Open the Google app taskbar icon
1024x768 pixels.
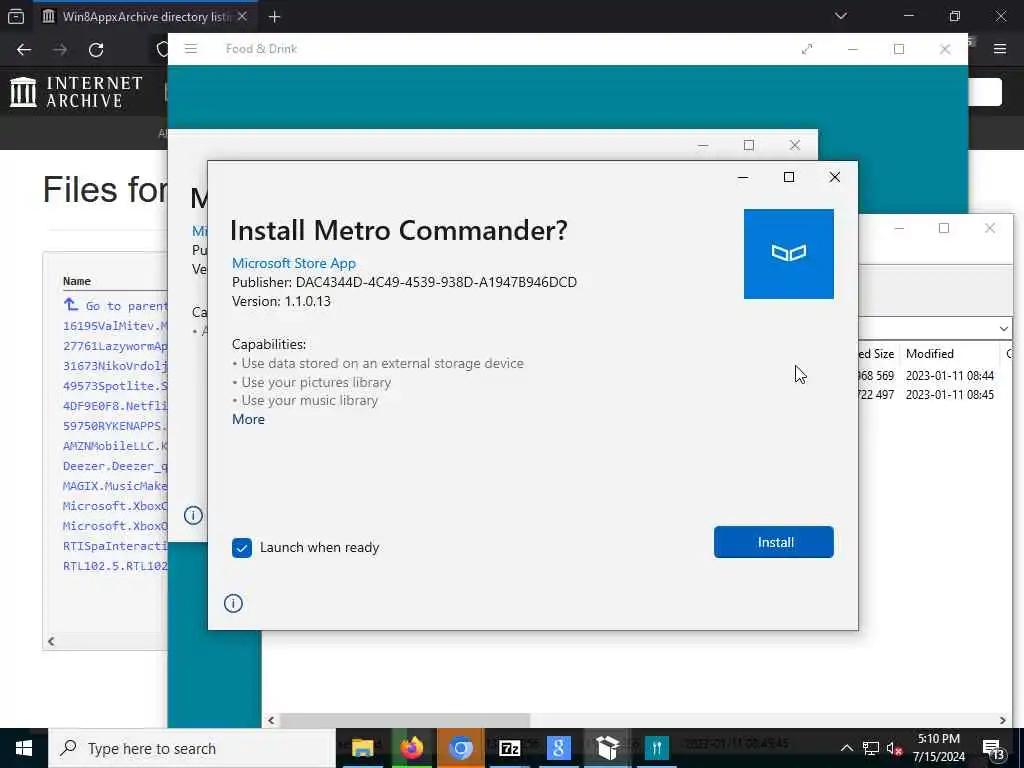pyautogui.click(x=558, y=748)
